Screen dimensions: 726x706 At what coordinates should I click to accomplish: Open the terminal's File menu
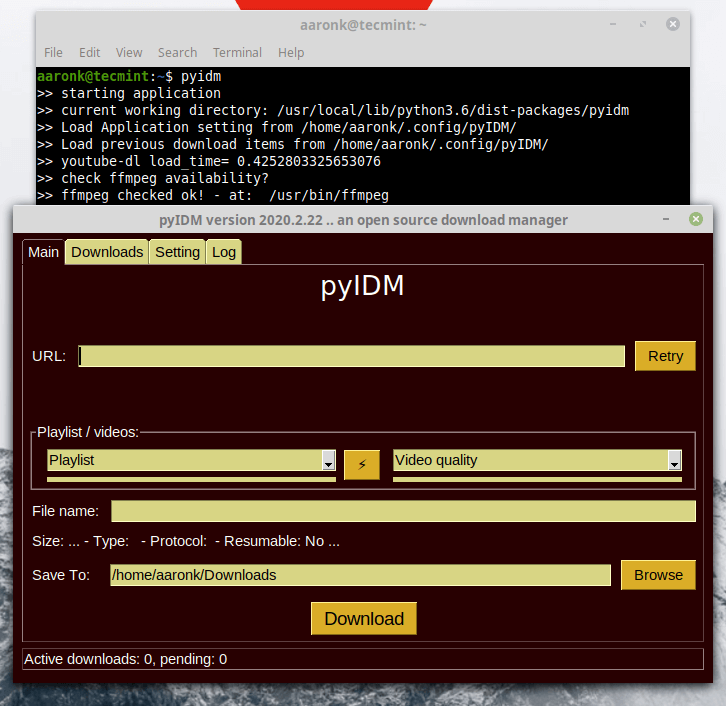point(53,52)
